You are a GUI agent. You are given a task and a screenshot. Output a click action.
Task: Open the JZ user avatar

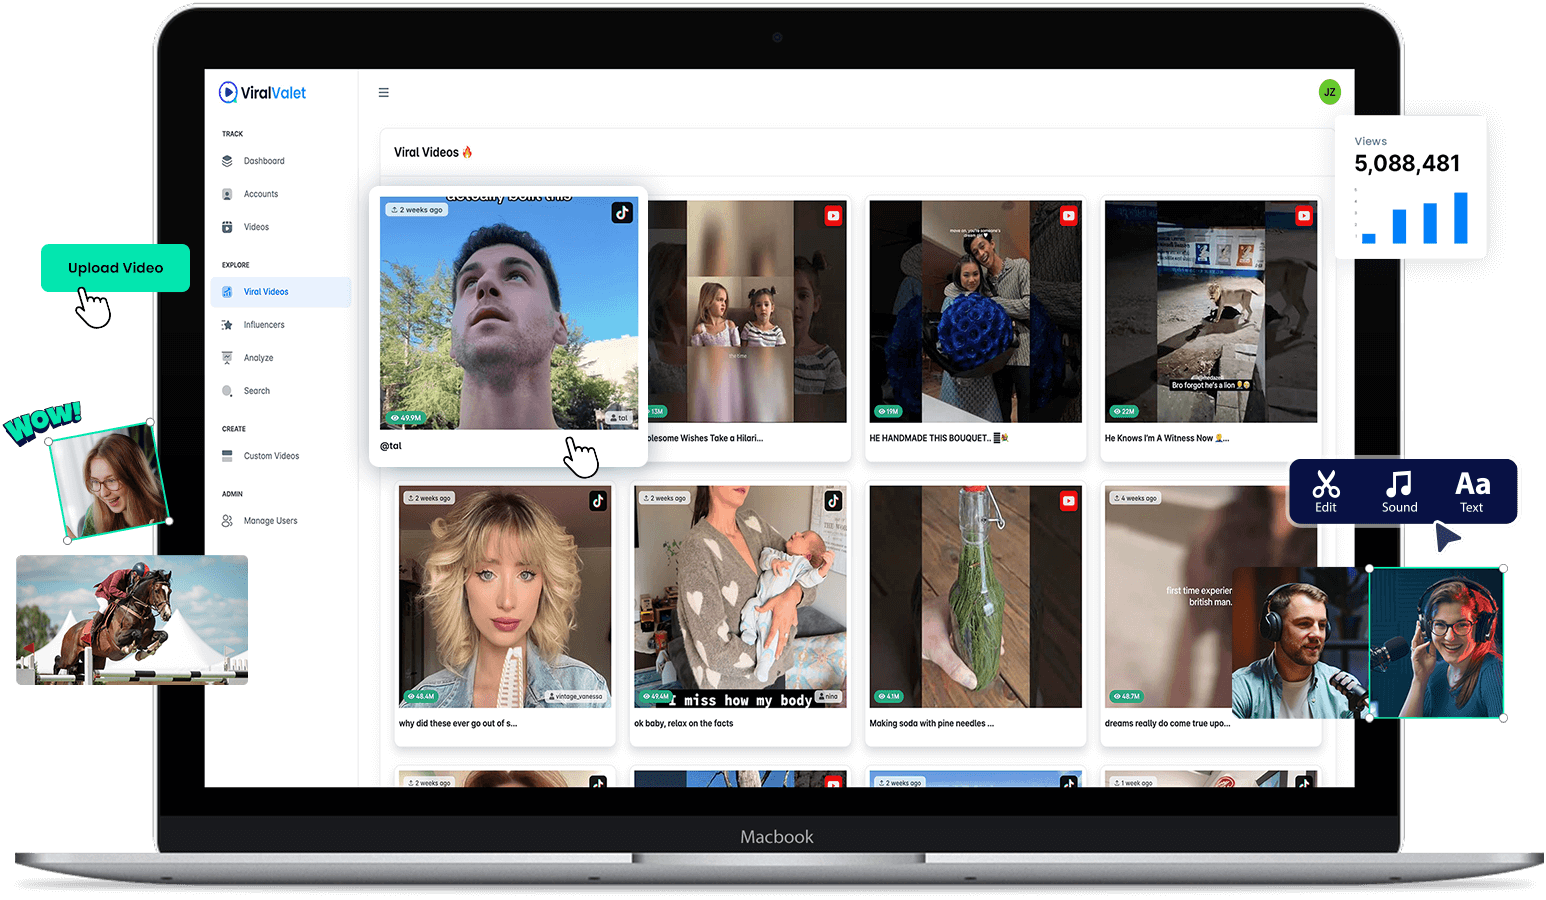click(1329, 92)
